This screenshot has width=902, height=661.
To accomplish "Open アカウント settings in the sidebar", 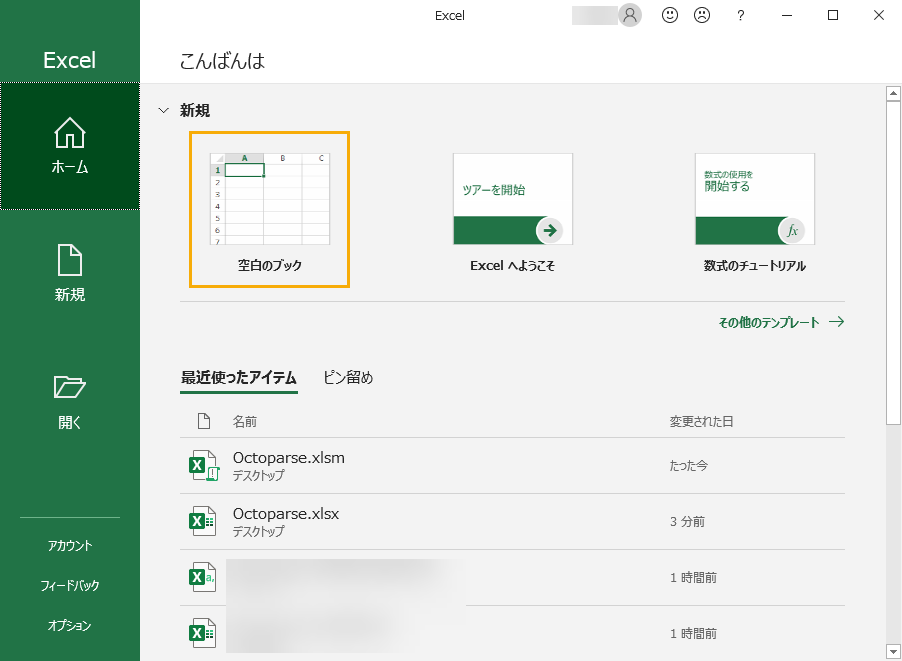I will pyautogui.click(x=70, y=545).
